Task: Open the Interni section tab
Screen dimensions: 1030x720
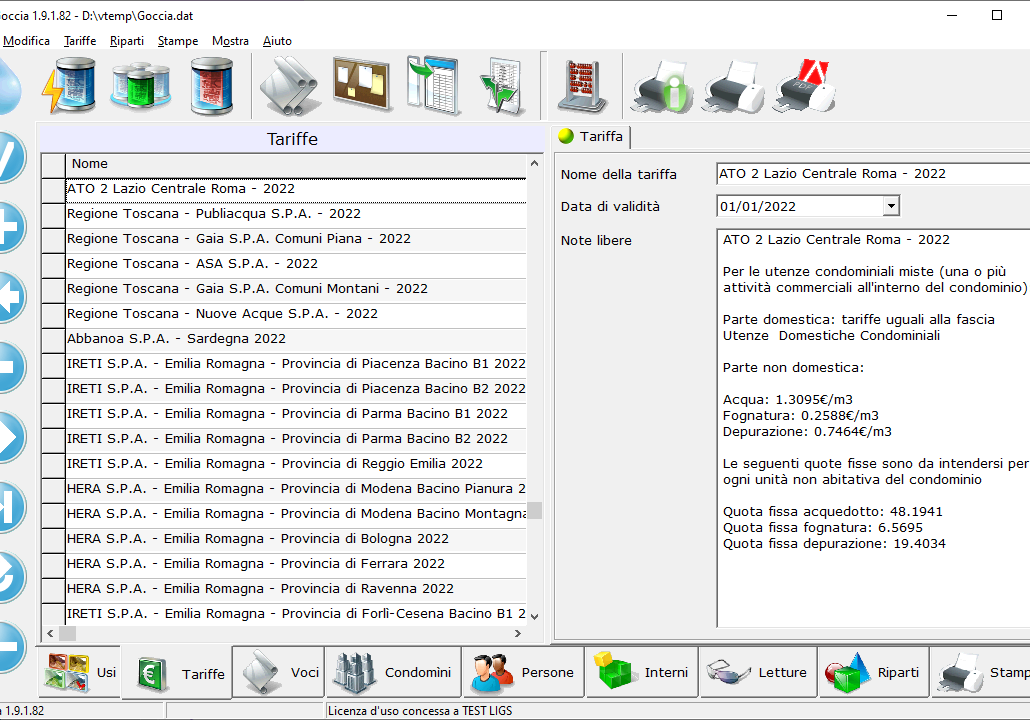Action: click(642, 672)
